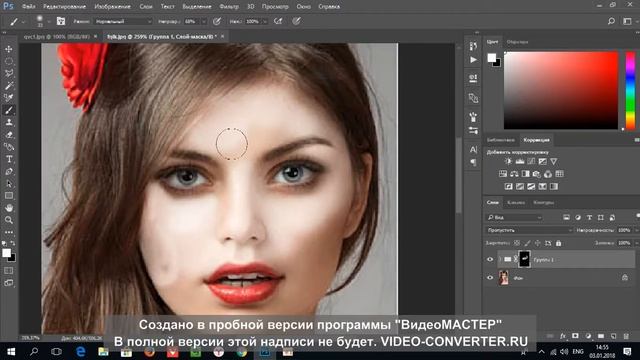Select the Zoom magnifier tool
The height and width of the screenshot is (360, 640).
pyautogui.click(x=9, y=220)
